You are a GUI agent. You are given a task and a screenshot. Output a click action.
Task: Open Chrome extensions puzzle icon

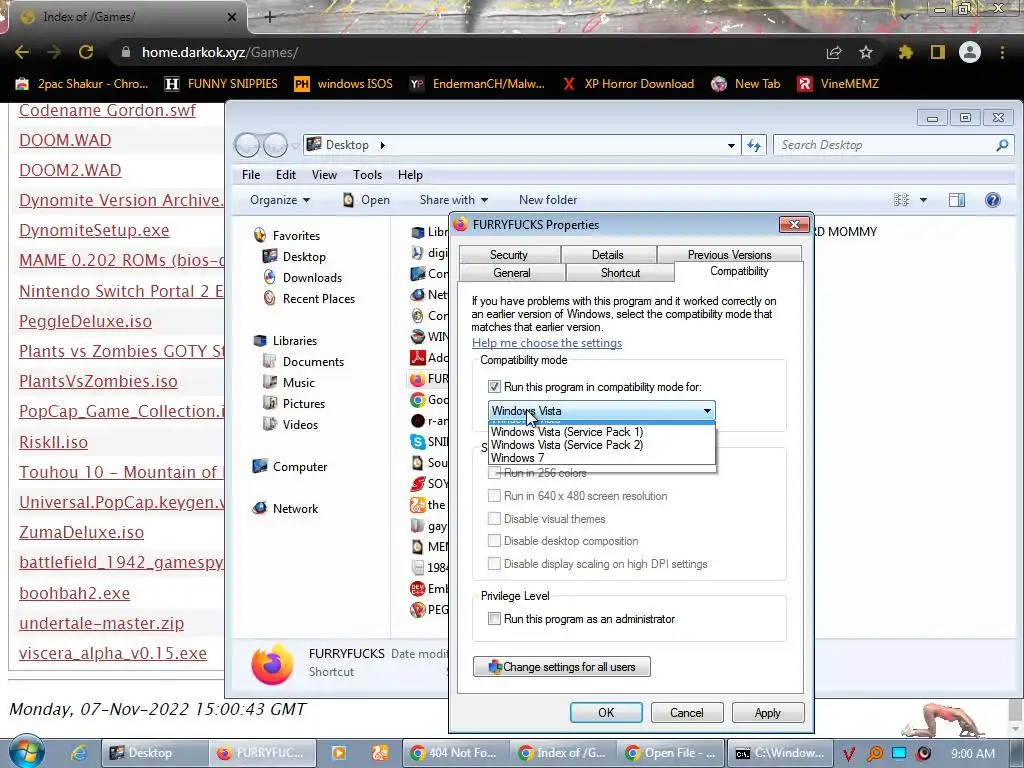point(905,52)
